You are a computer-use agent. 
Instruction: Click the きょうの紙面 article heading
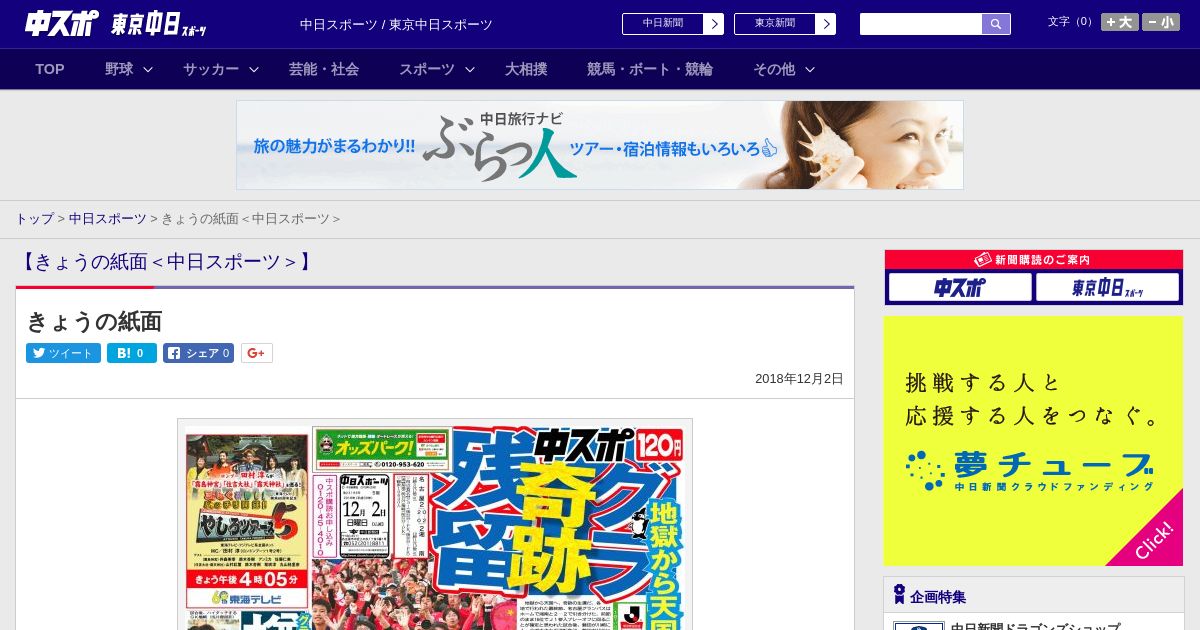coord(94,321)
